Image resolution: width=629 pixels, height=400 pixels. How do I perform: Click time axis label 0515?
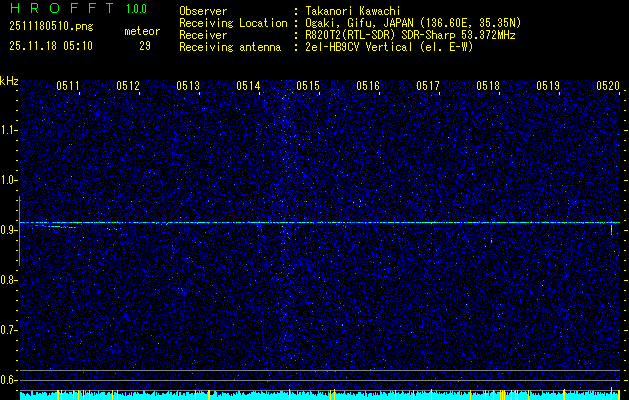tap(308, 85)
